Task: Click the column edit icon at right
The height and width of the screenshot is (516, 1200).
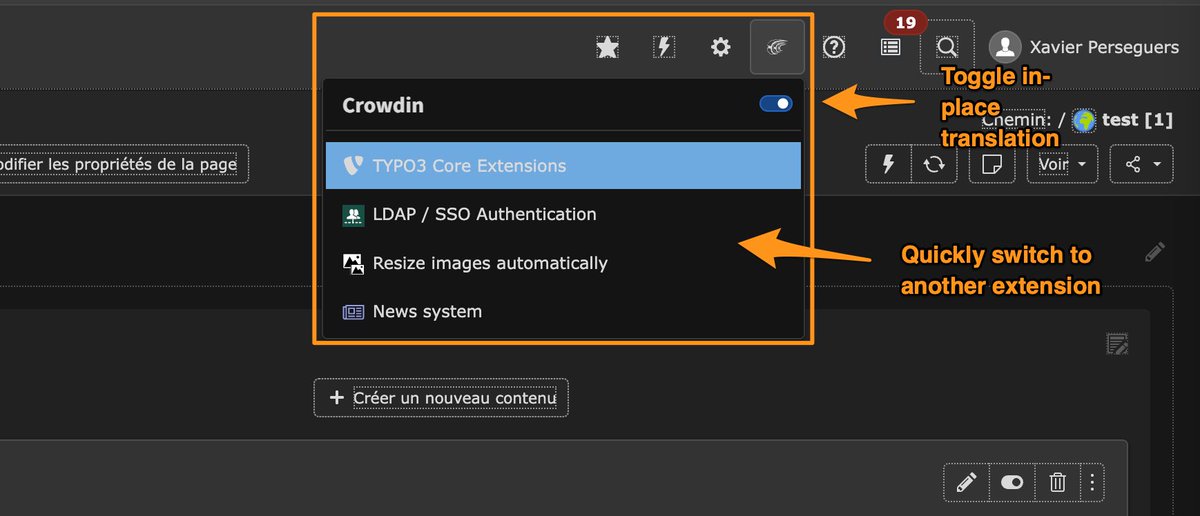Action: pos(1118,344)
